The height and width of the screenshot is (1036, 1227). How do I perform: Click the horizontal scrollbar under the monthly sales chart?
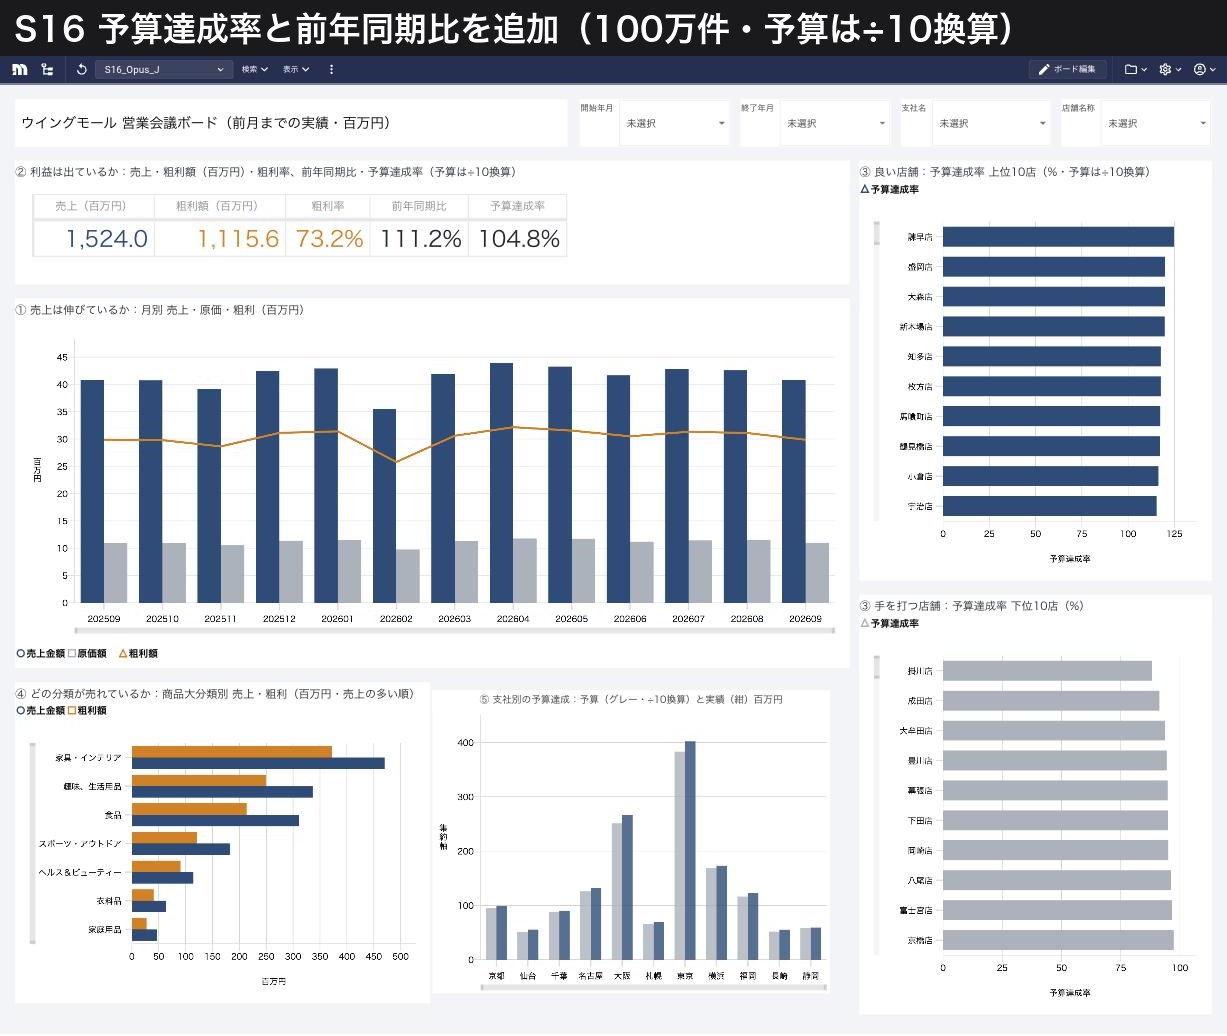[455, 631]
